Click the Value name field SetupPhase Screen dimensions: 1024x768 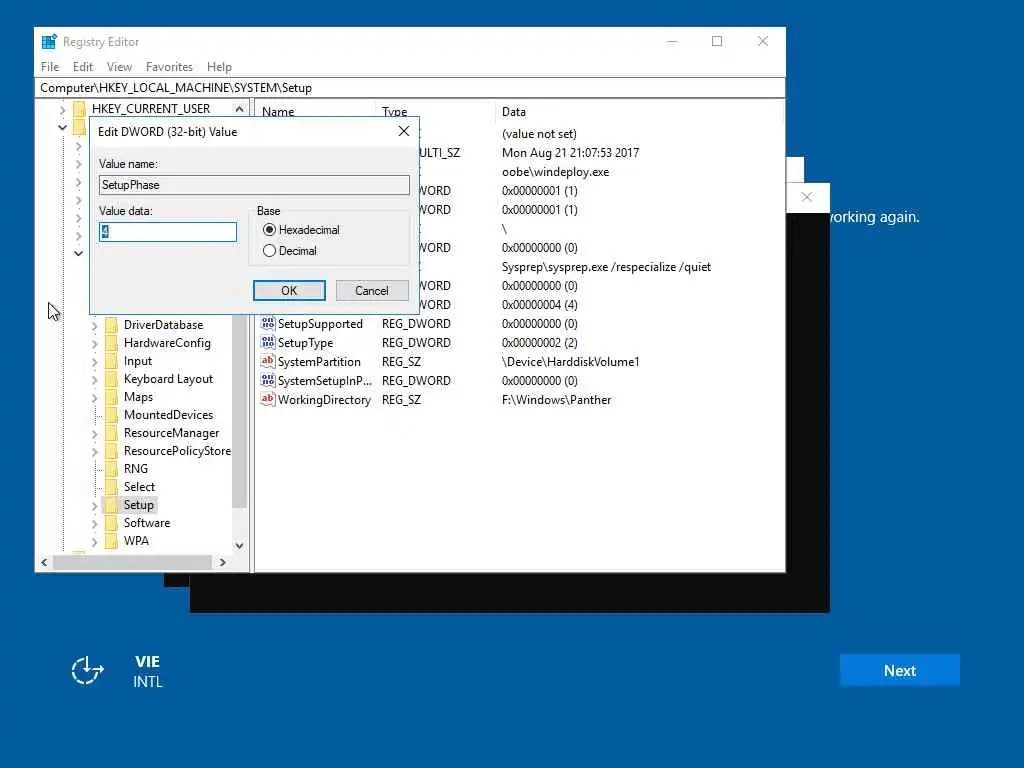point(254,185)
